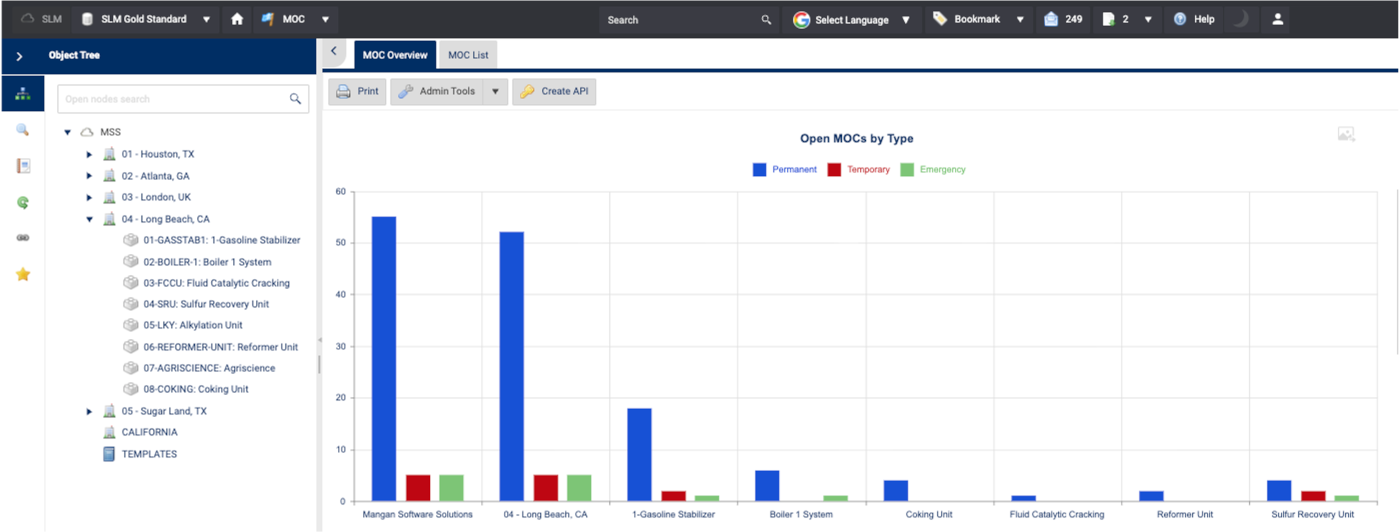Switch to the MOC List tab
The width and height of the screenshot is (1400, 532).
[x=468, y=55]
